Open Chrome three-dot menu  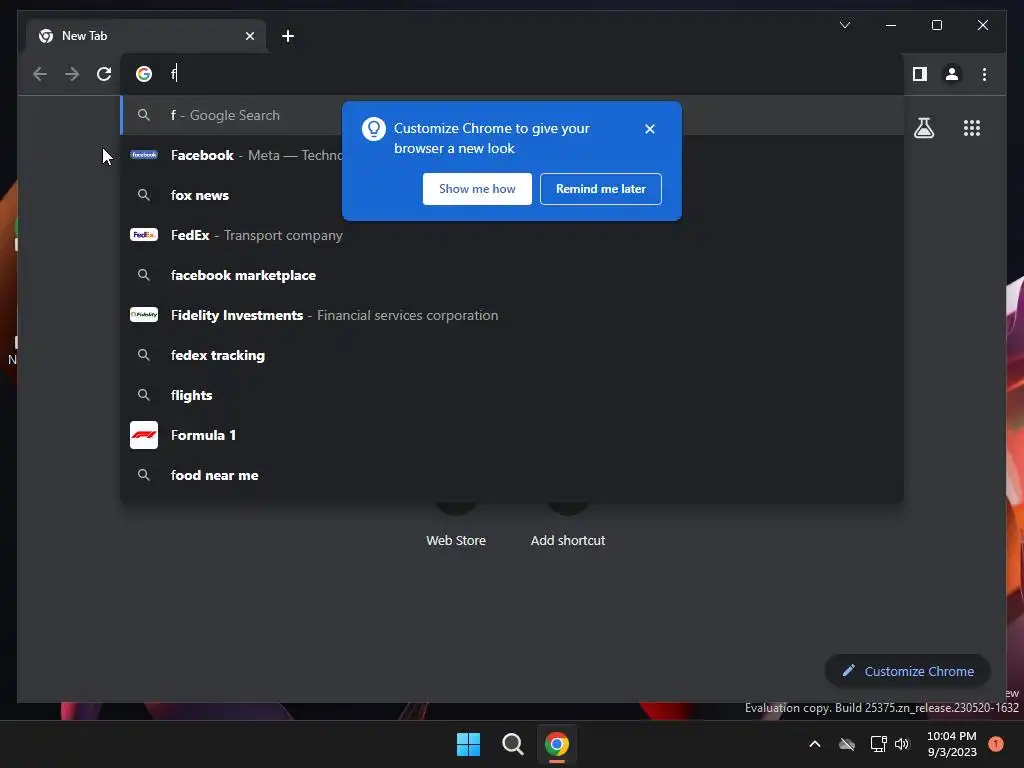click(x=984, y=74)
